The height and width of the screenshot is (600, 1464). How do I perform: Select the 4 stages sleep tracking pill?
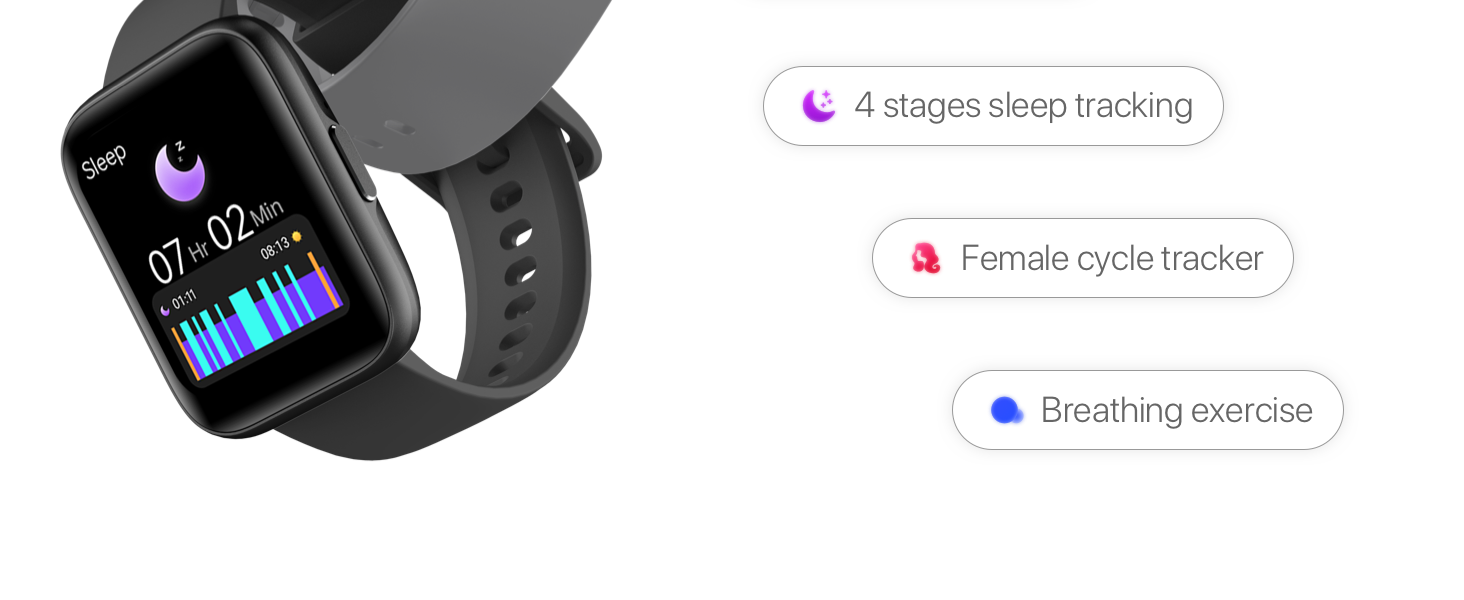(x=993, y=106)
